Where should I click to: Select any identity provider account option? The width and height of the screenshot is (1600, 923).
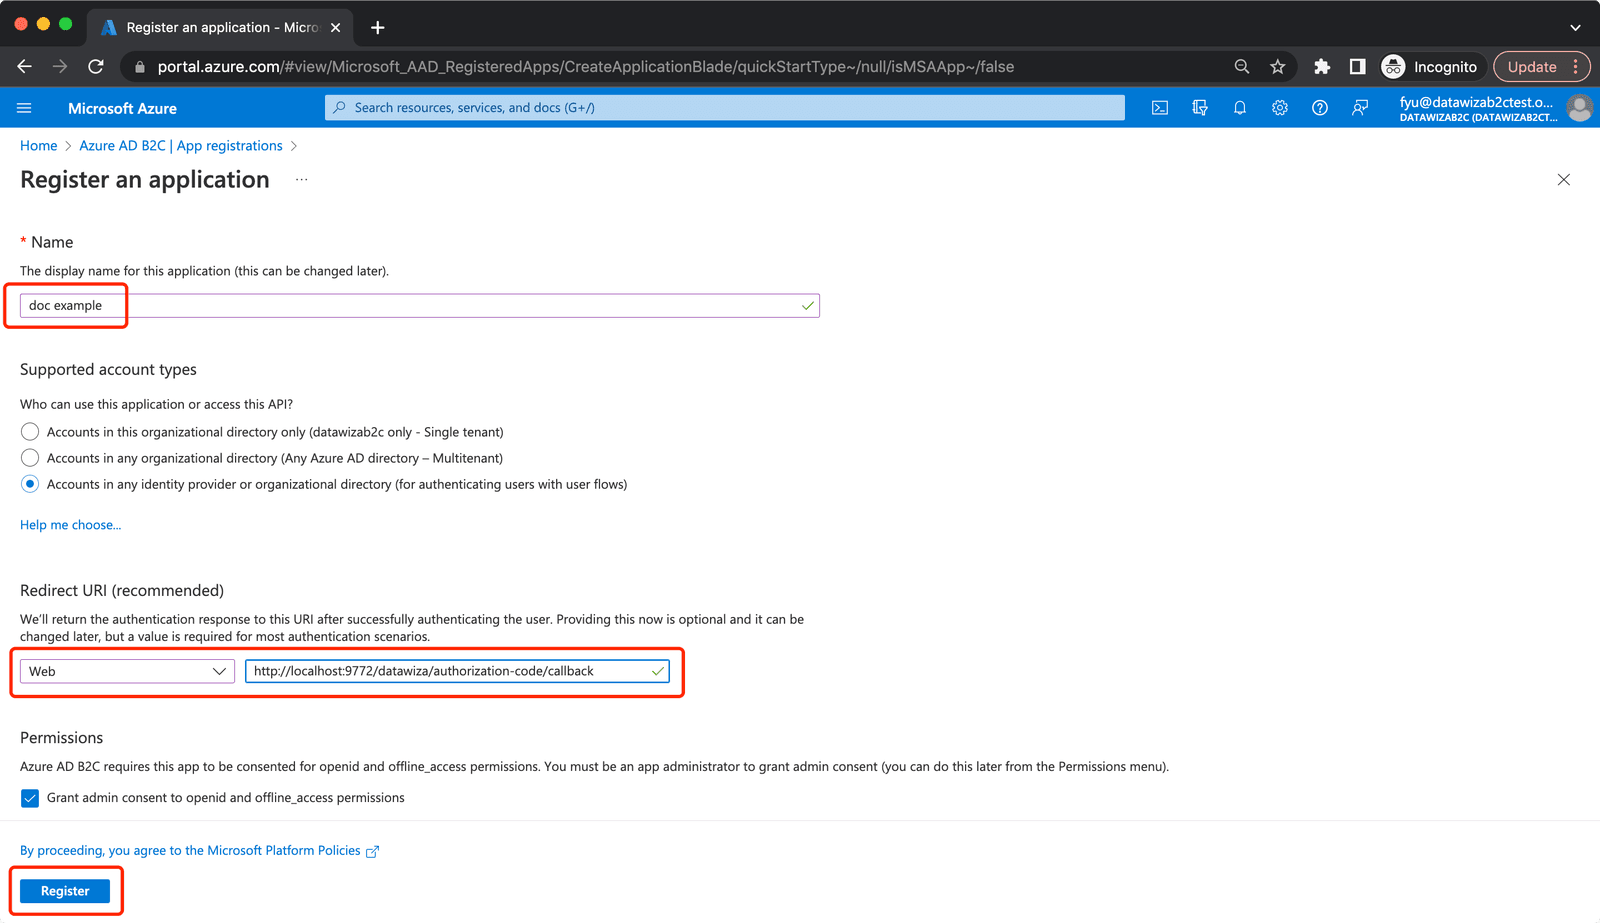coord(30,484)
